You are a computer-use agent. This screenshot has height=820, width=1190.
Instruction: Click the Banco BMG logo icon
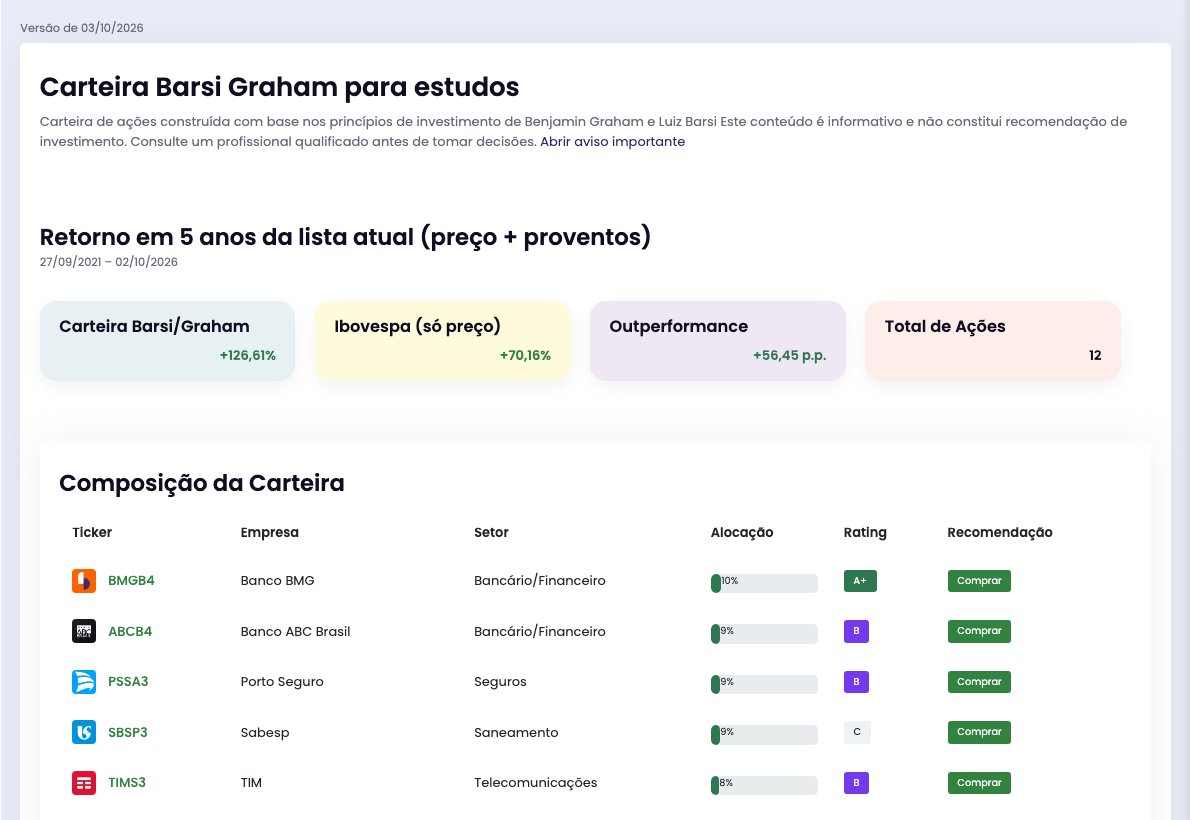pos(83,581)
